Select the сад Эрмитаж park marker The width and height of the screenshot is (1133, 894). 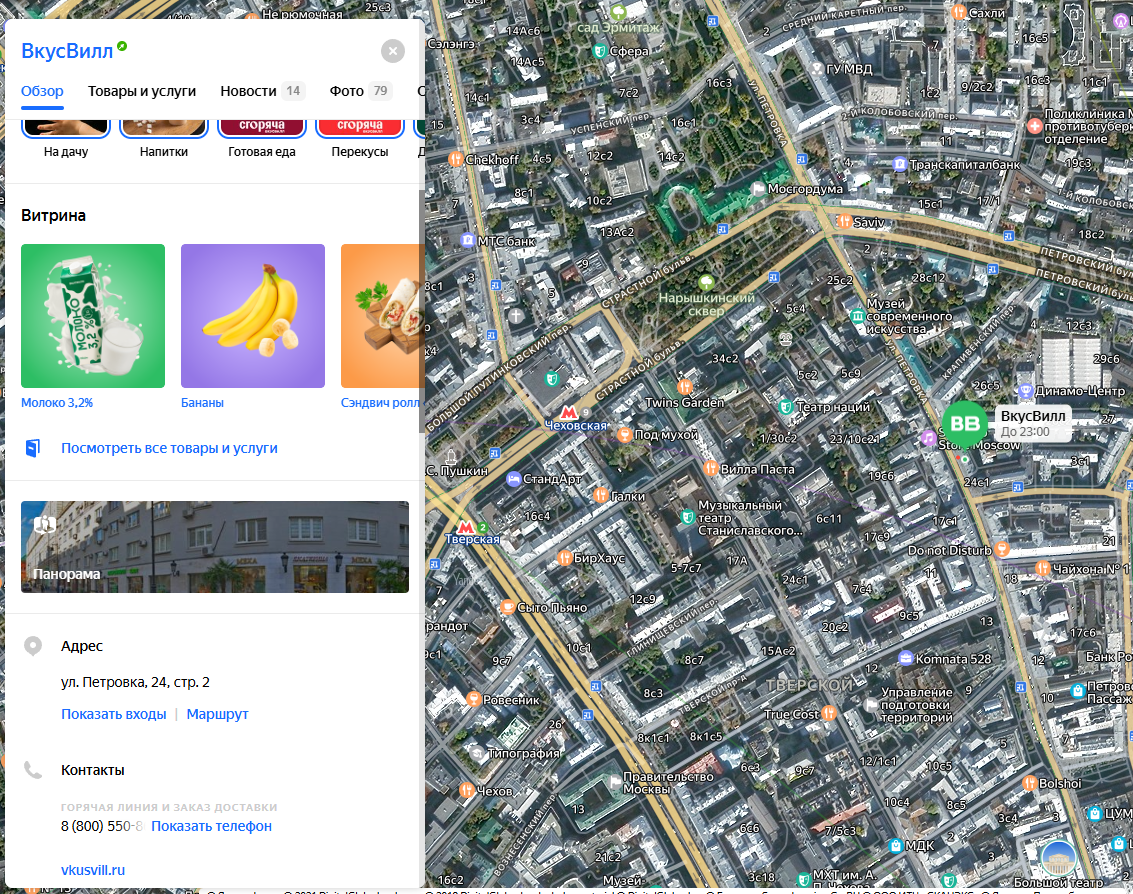tap(619, 12)
